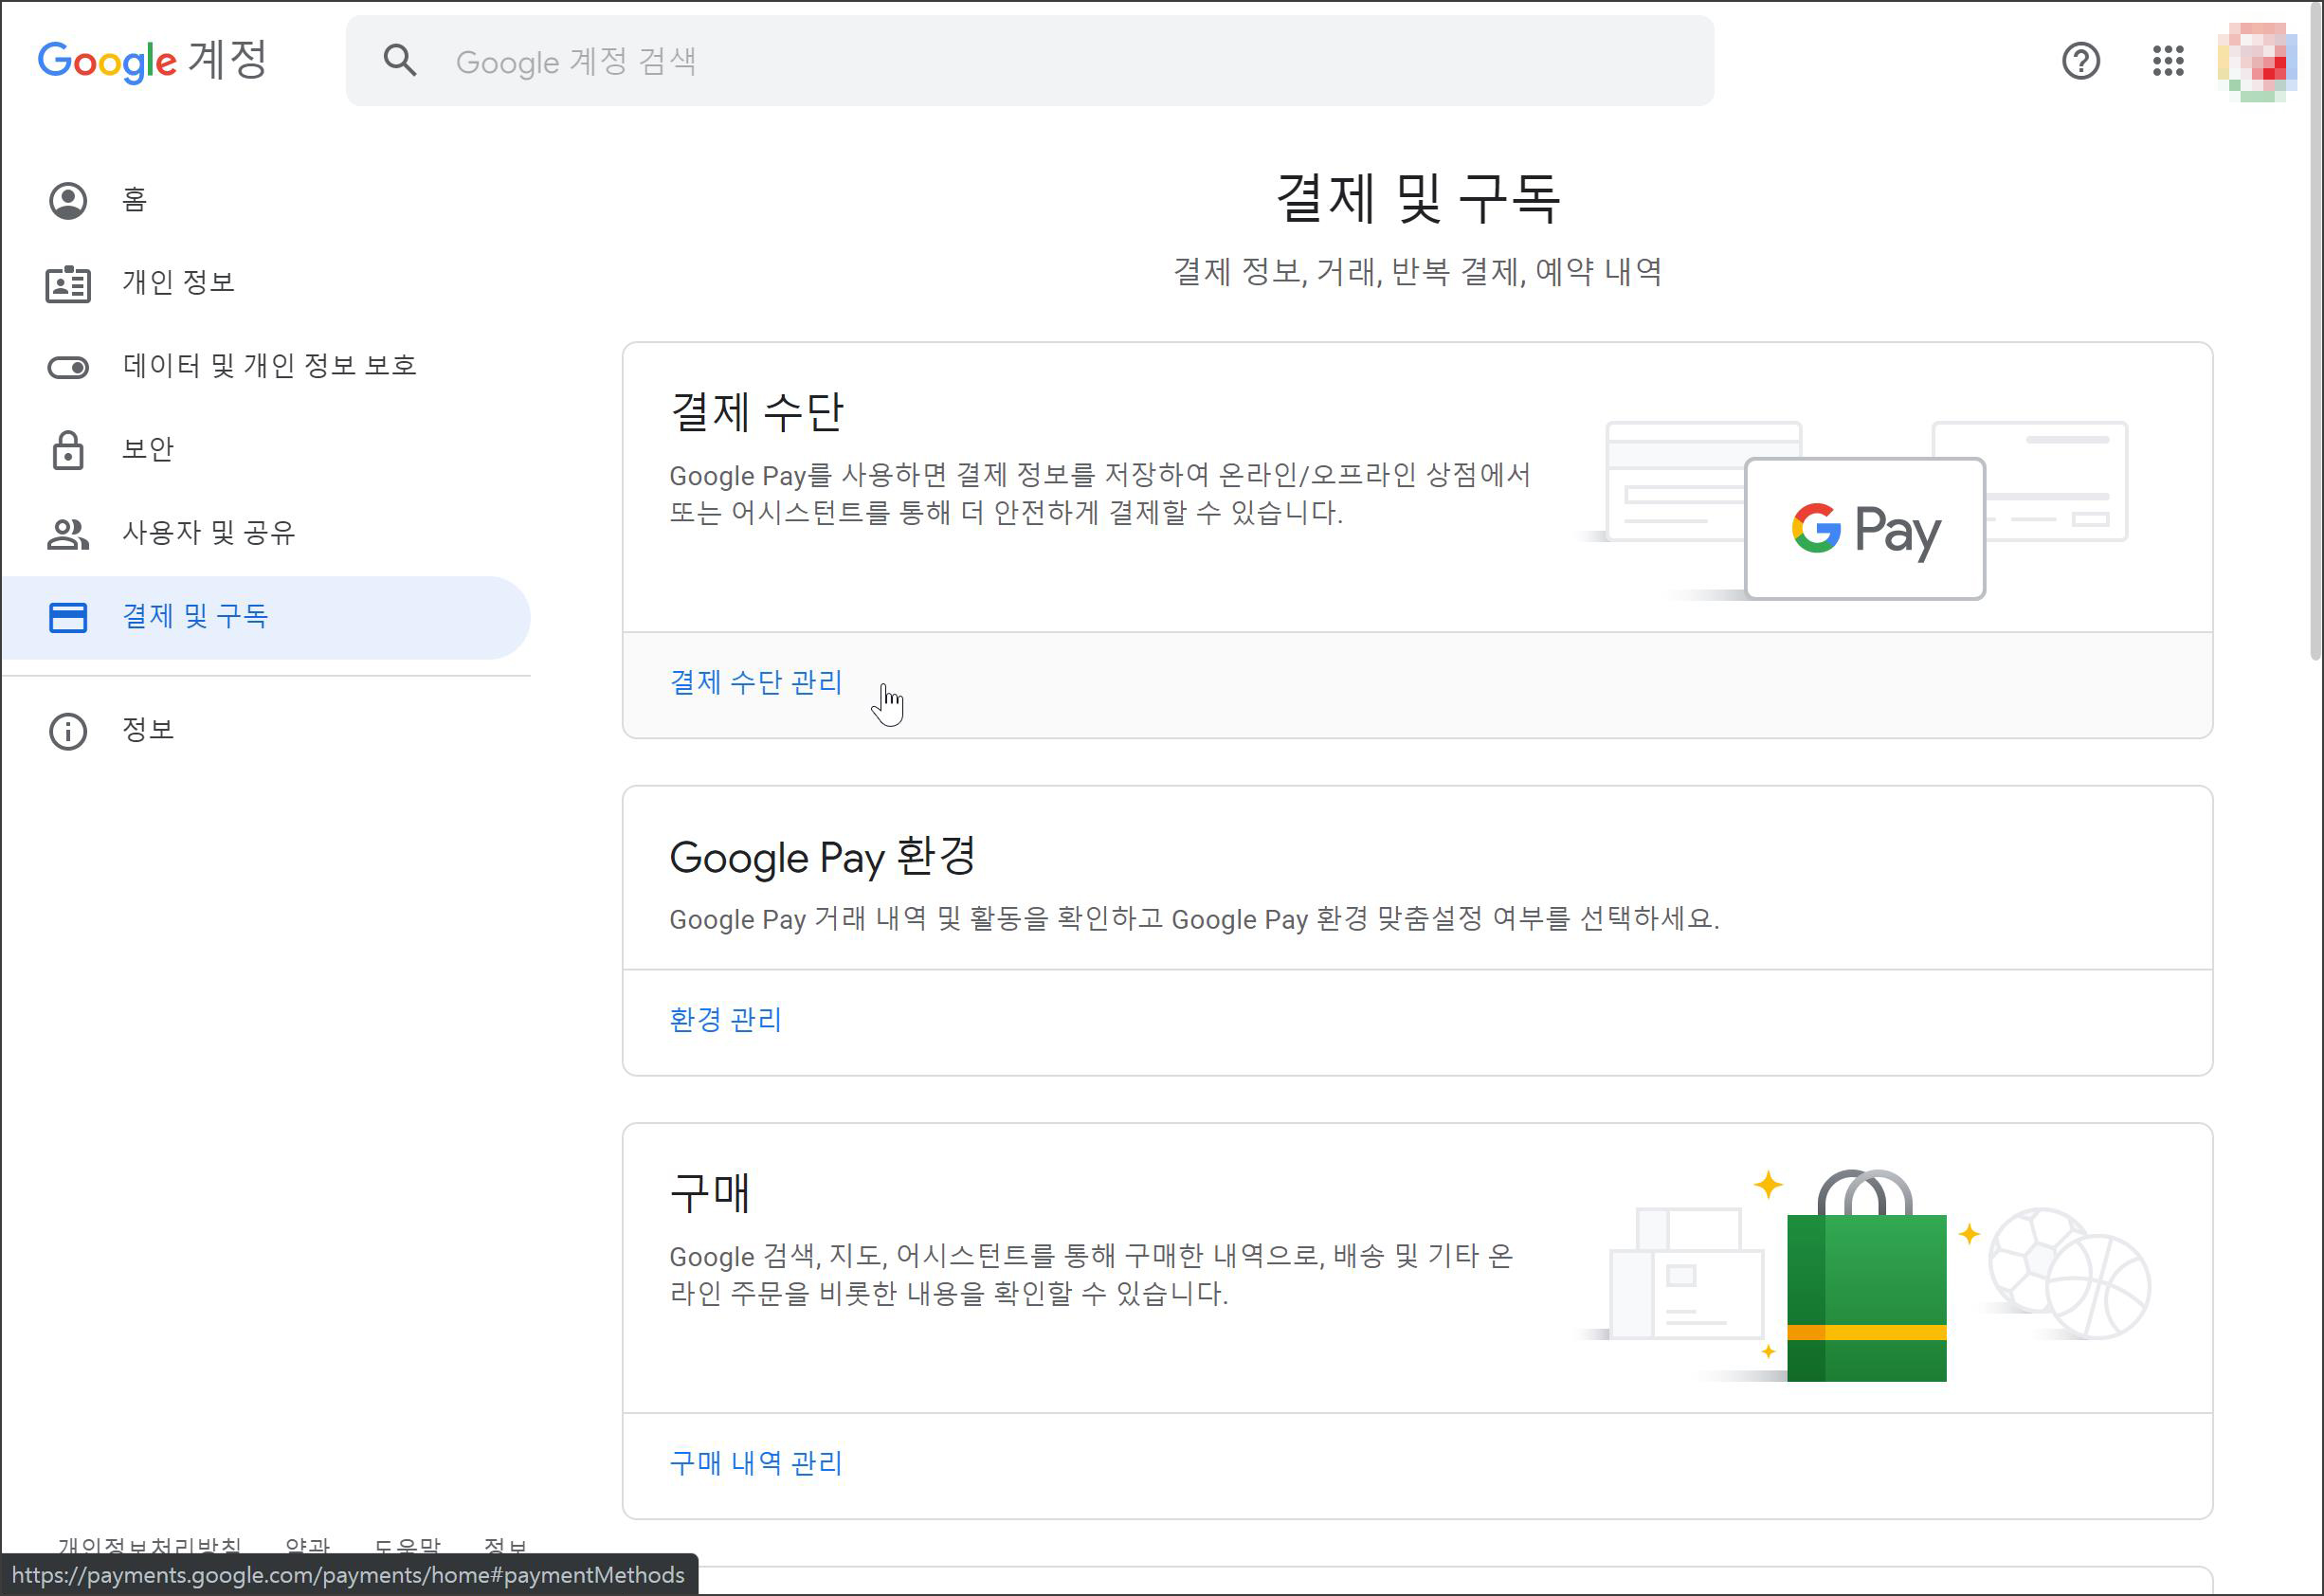This screenshot has width=2324, height=1596.
Task: Click the 구매 내역 관리 link
Action: coord(755,1464)
